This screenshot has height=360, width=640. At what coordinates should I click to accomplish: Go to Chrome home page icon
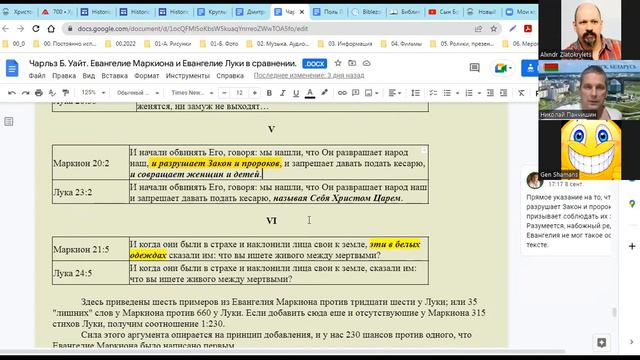pyautogui.click(x=51, y=29)
